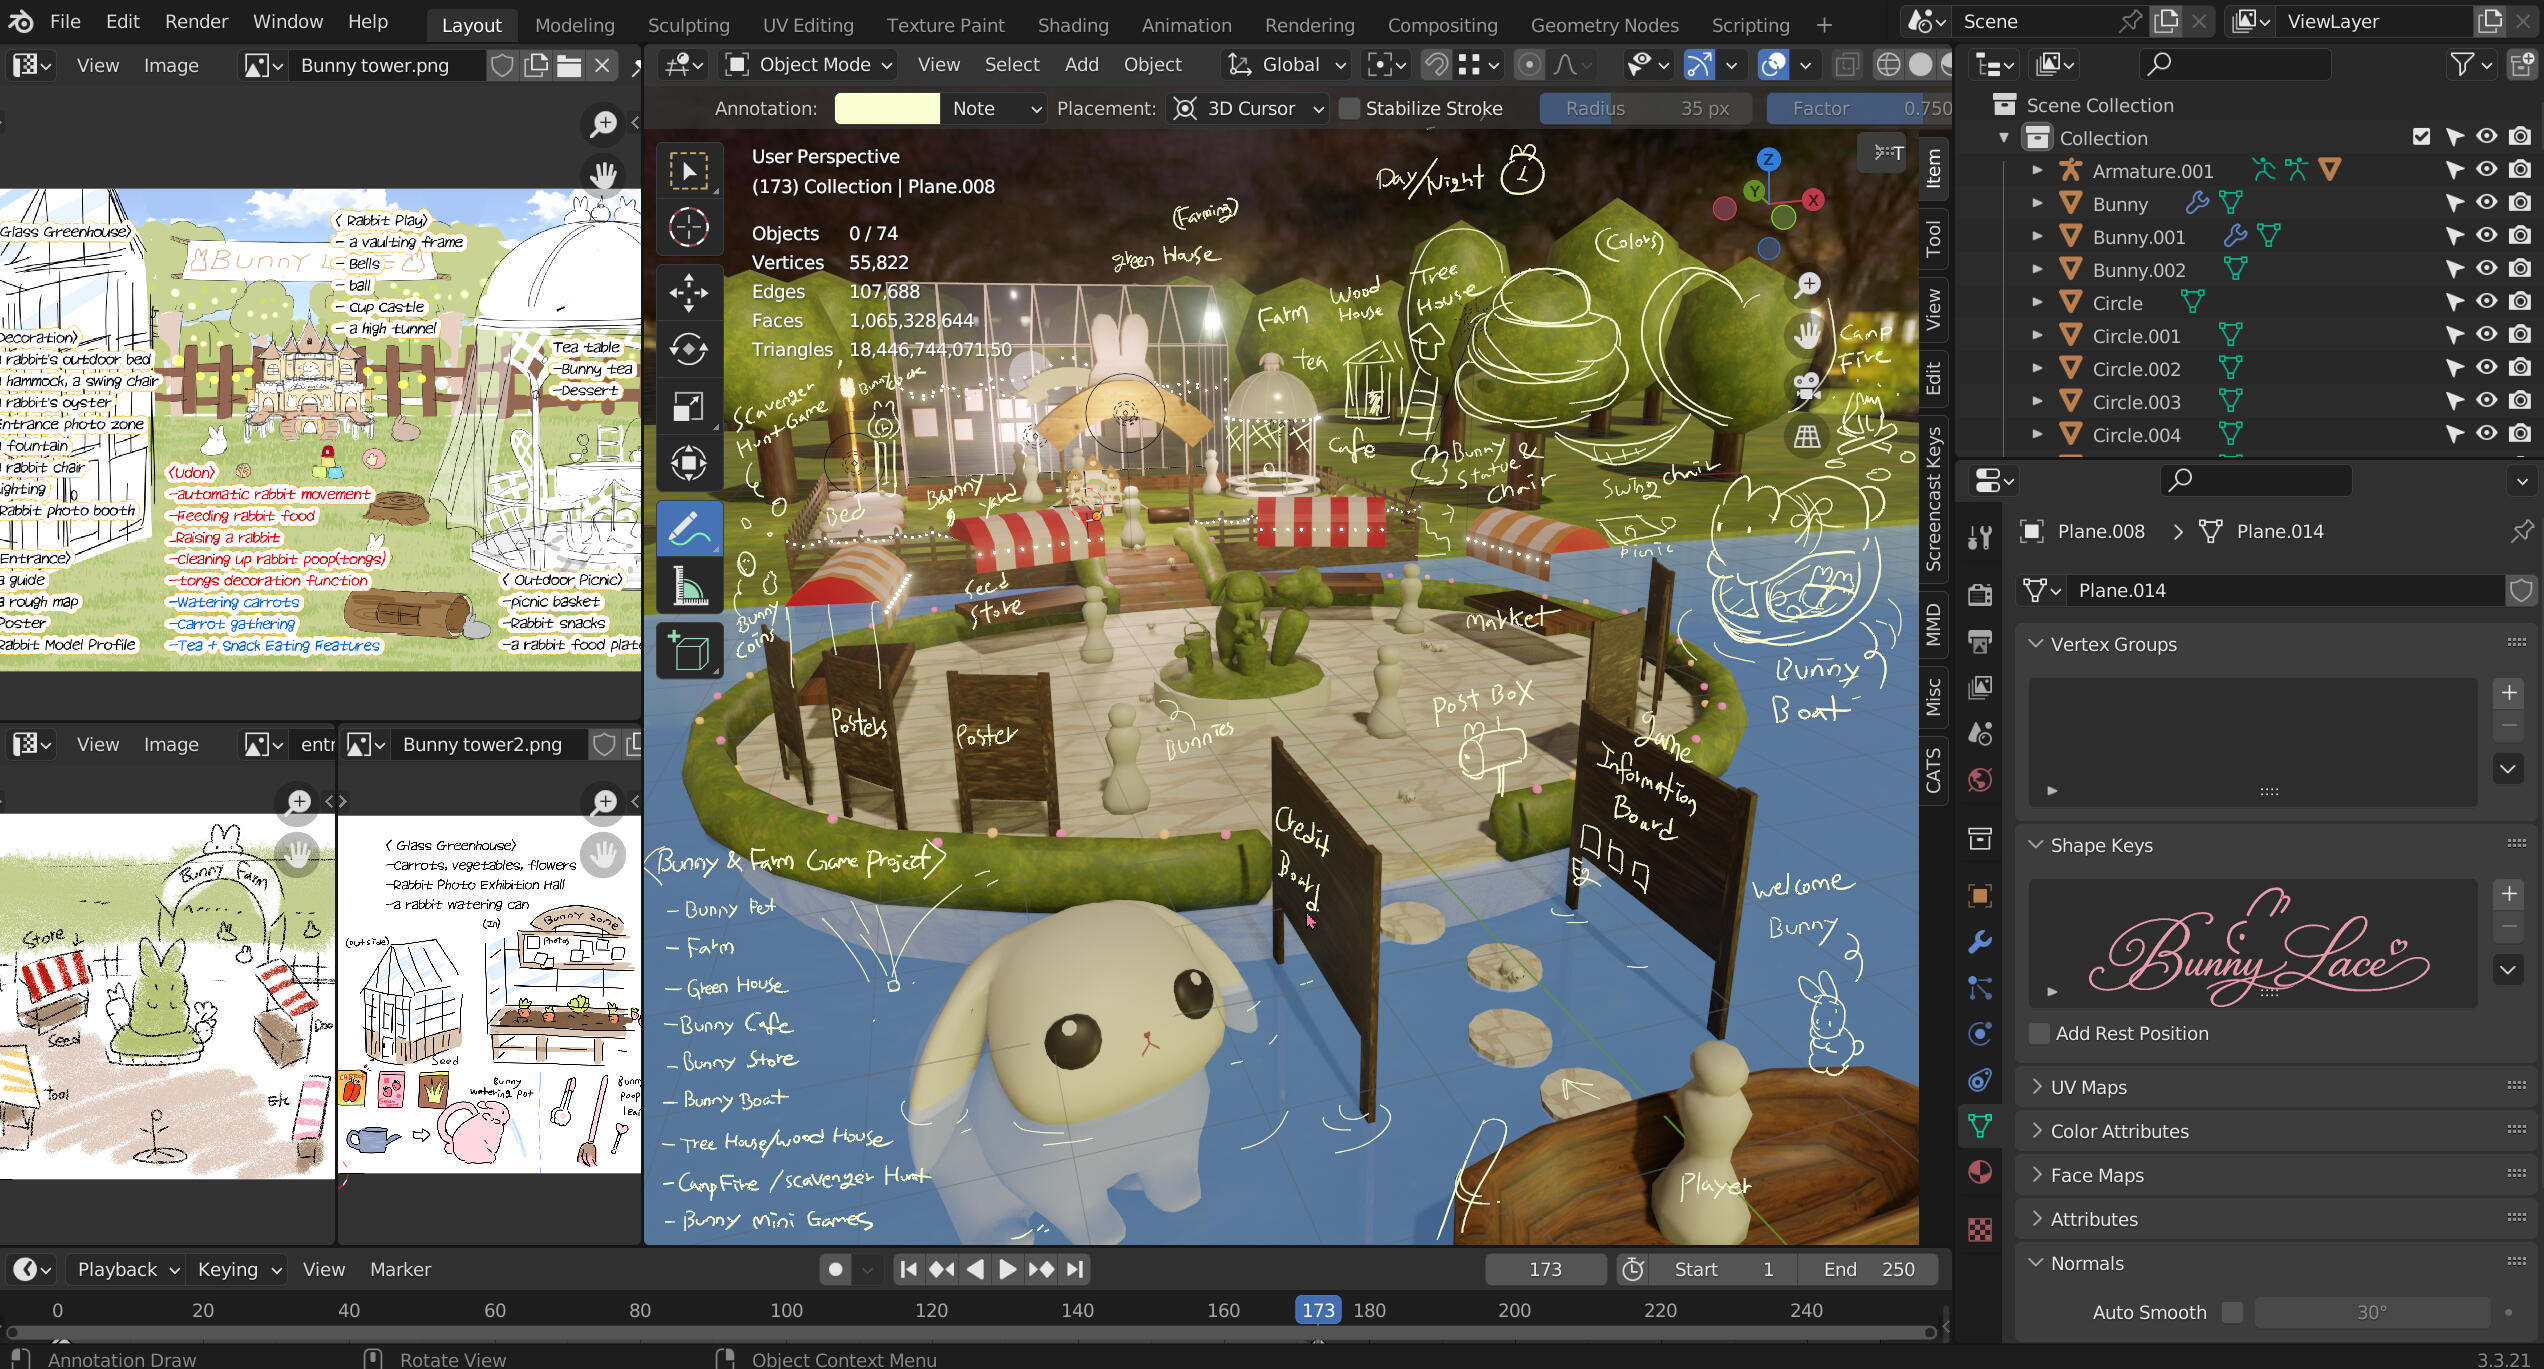The height and width of the screenshot is (1369, 2544).
Task: Expand Armature.001 in the outliner
Action: (2037, 171)
